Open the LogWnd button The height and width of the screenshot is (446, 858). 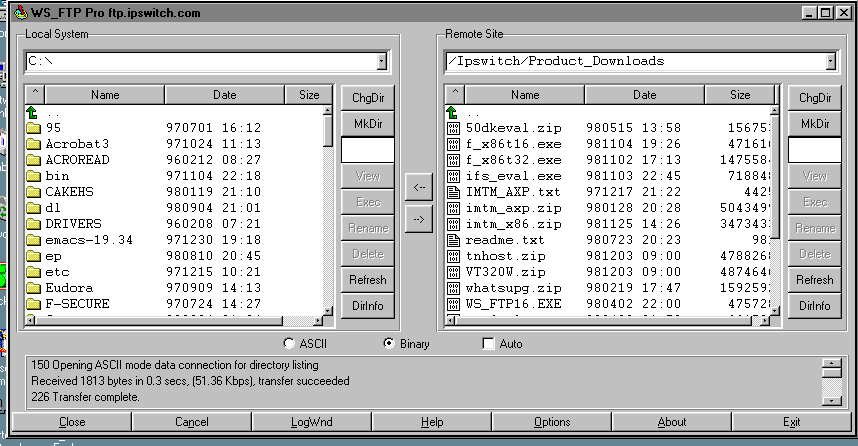coord(311,422)
